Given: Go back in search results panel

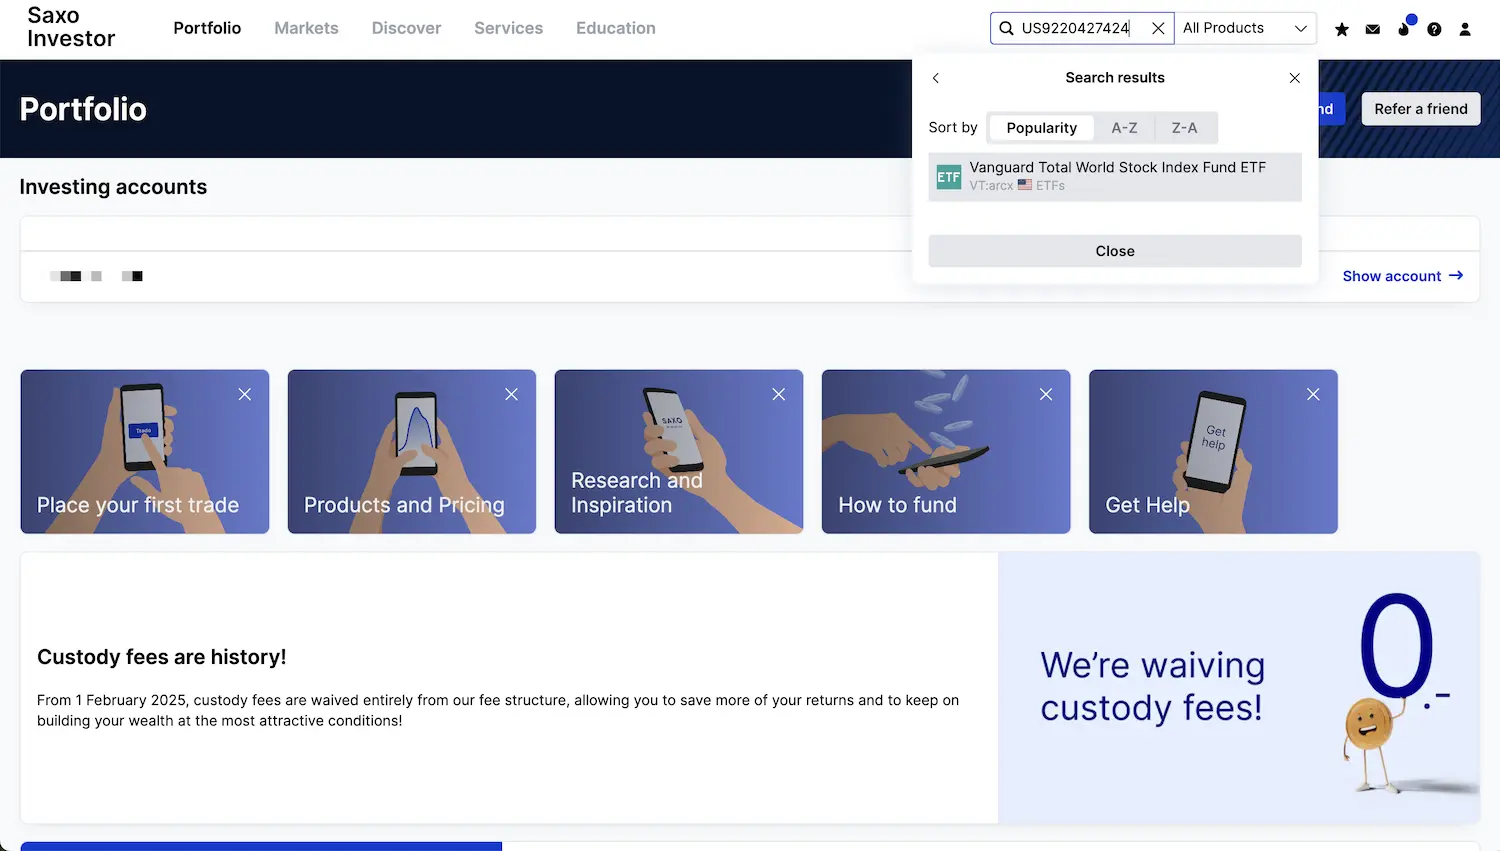Looking at the screenshot, I should [936, 78].
